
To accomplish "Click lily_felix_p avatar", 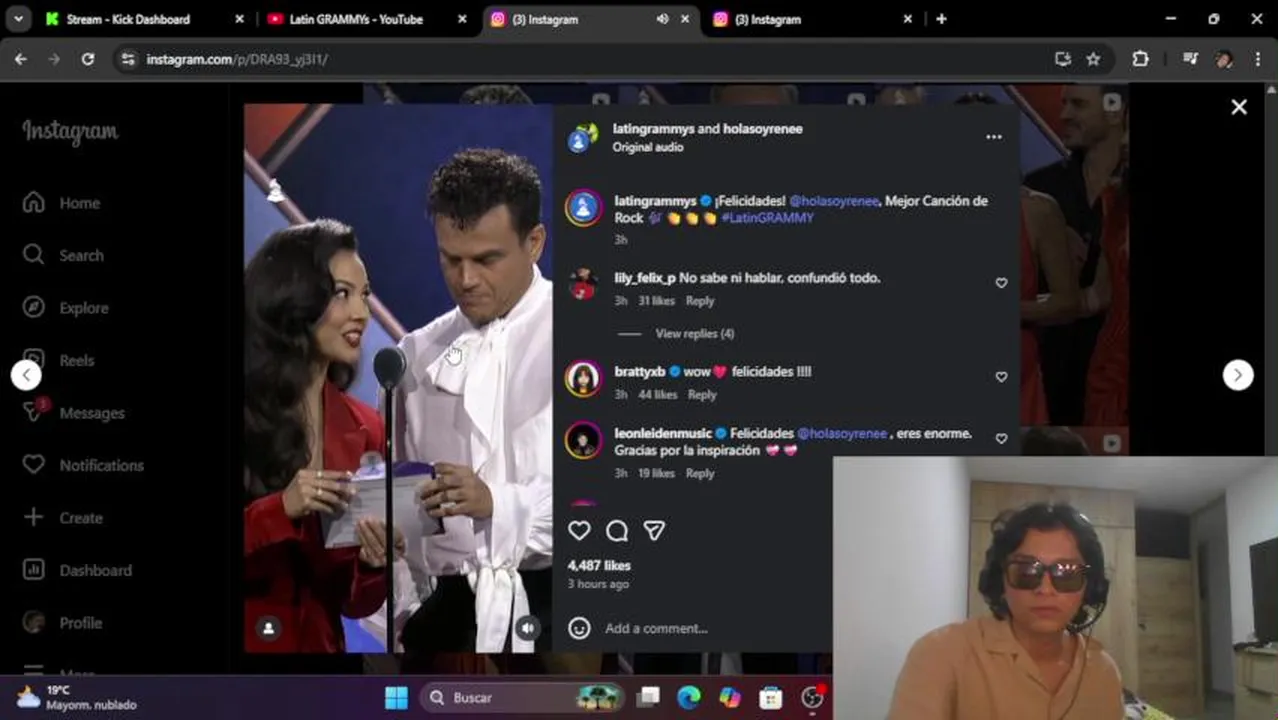I will (x=583, y=285).
